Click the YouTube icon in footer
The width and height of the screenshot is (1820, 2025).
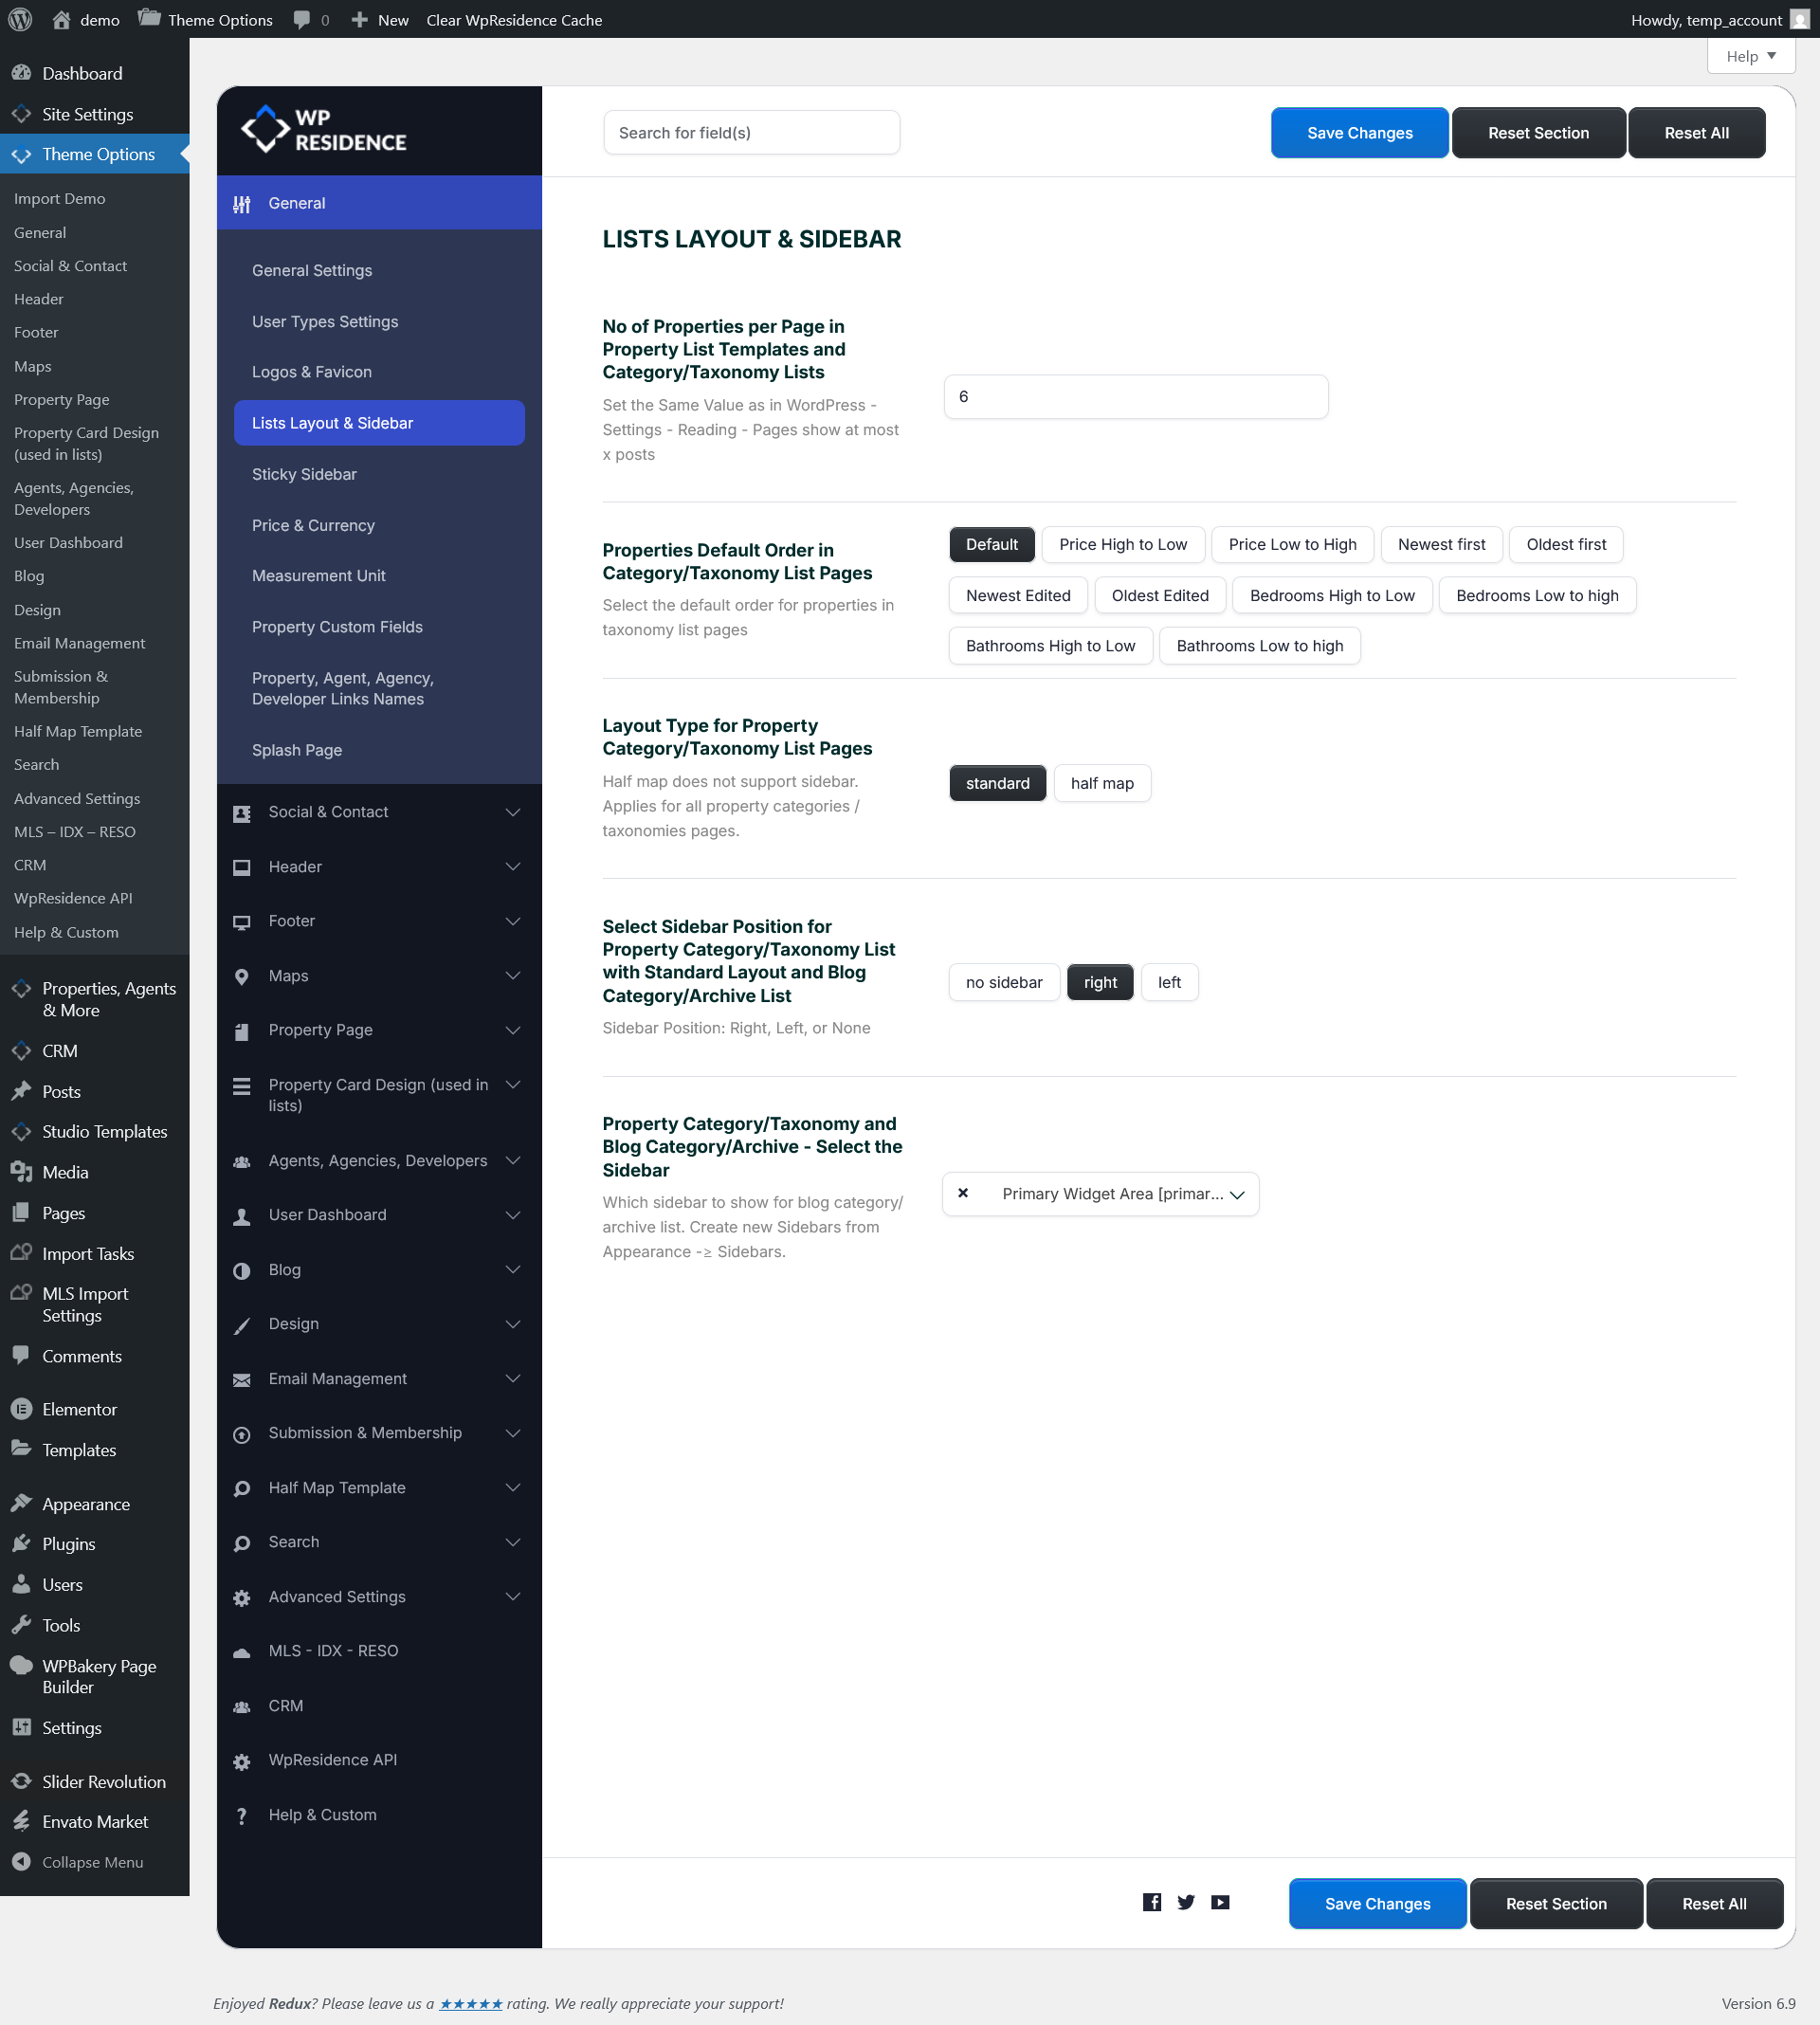pos(1220,1903)
